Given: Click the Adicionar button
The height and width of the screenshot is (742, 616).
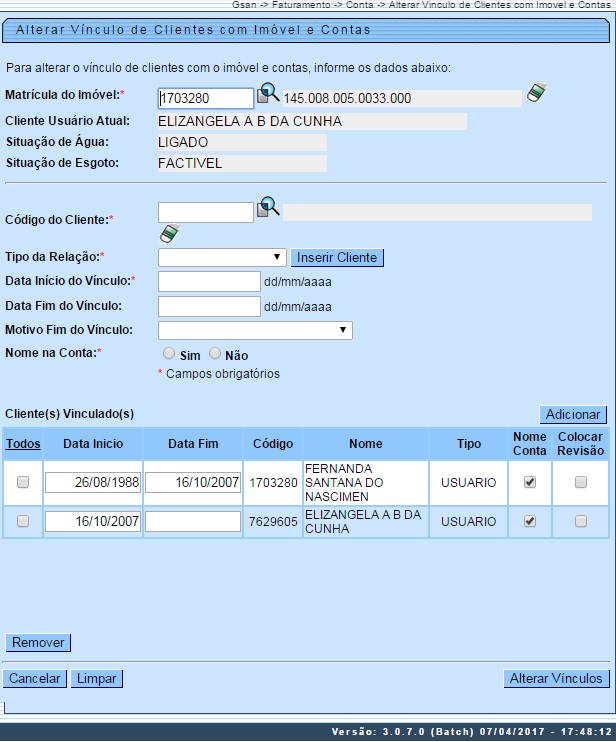Looking at the screenshot, I should (x=573, y=414).
